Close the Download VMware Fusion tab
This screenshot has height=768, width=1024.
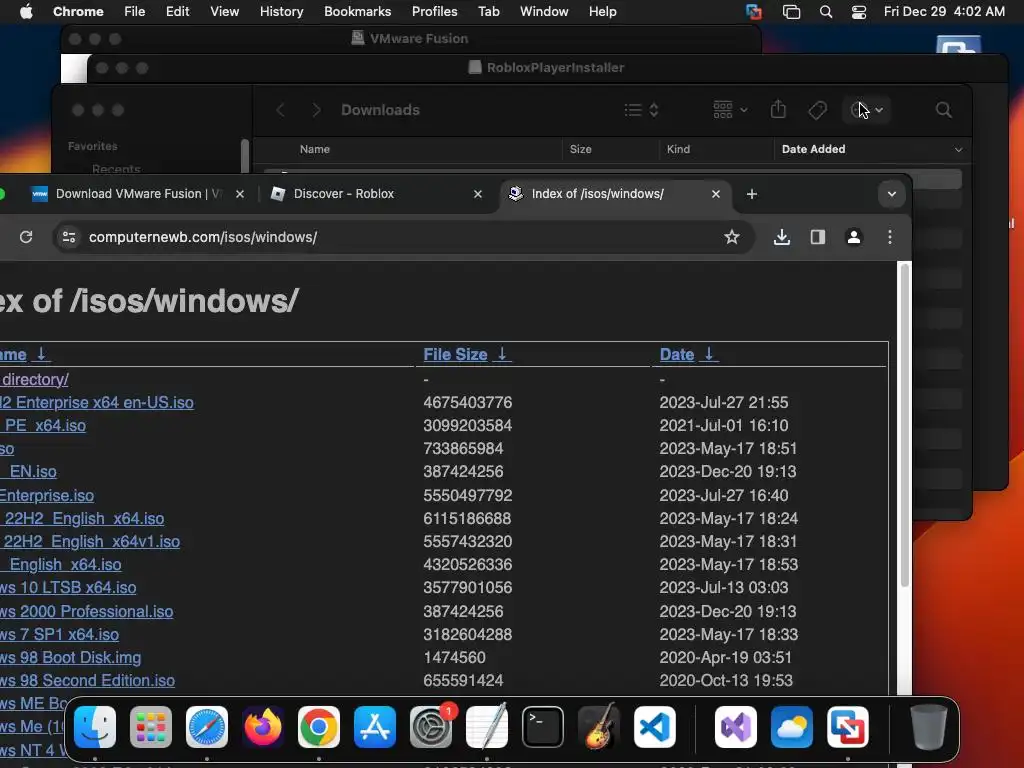click(x=240, y=194)
